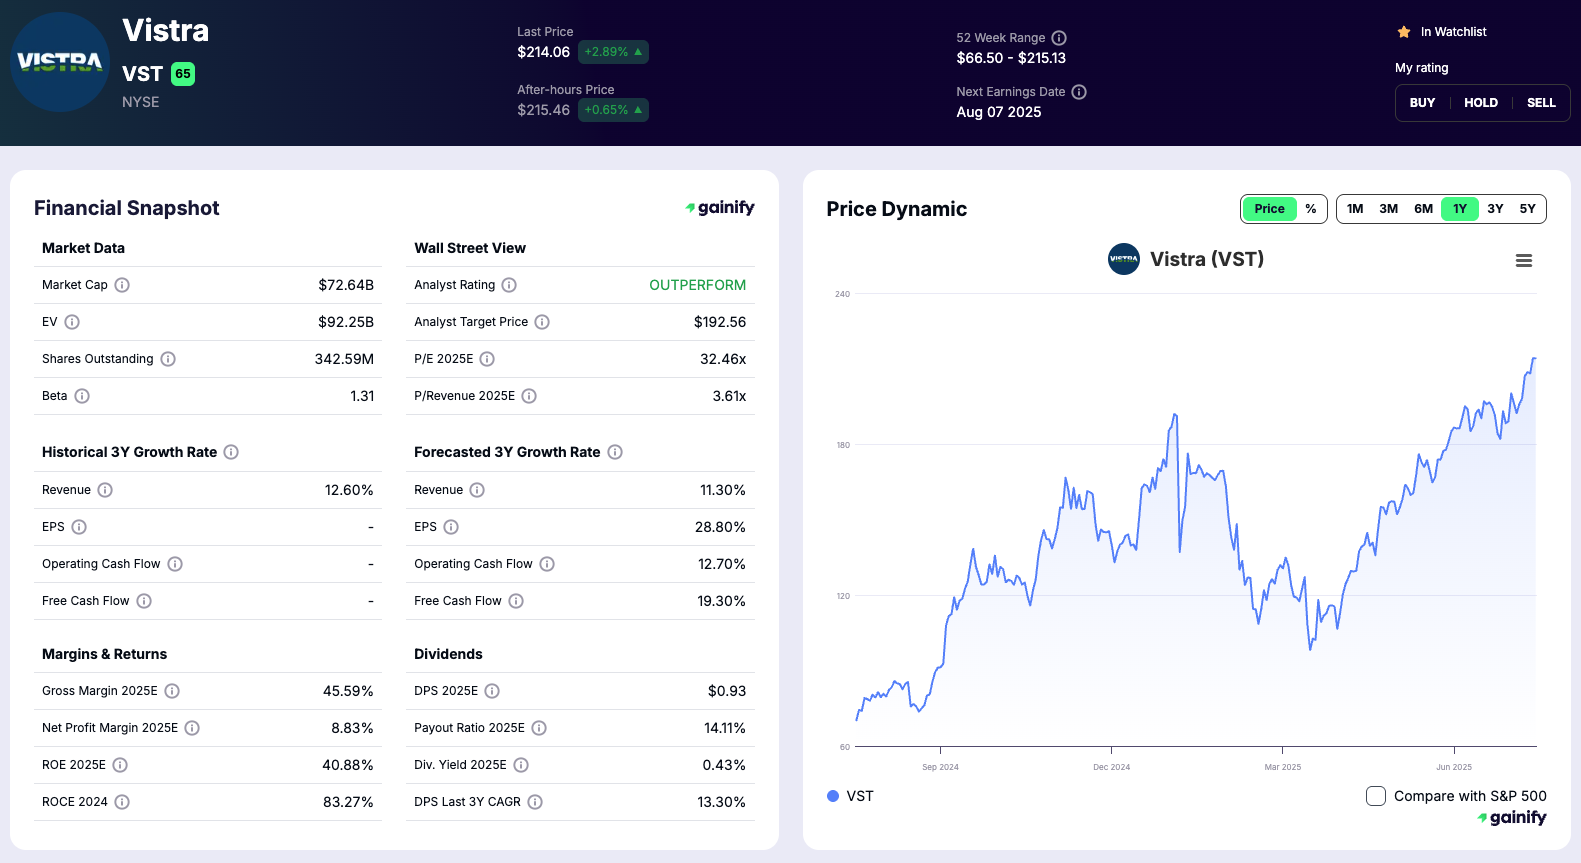Open forecasted Free Cash Flow info icon
The height and width of the screenshot is (863, 1581).
click(x=516, y=601)
